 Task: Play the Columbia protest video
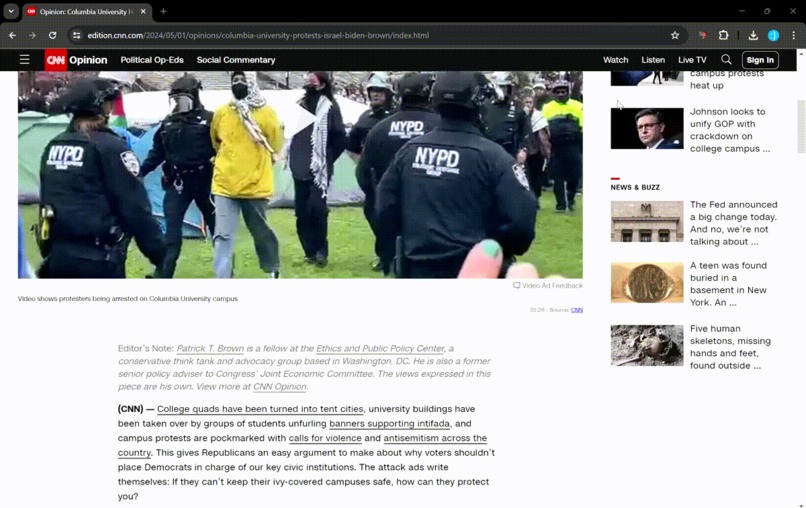pos(303,119)
